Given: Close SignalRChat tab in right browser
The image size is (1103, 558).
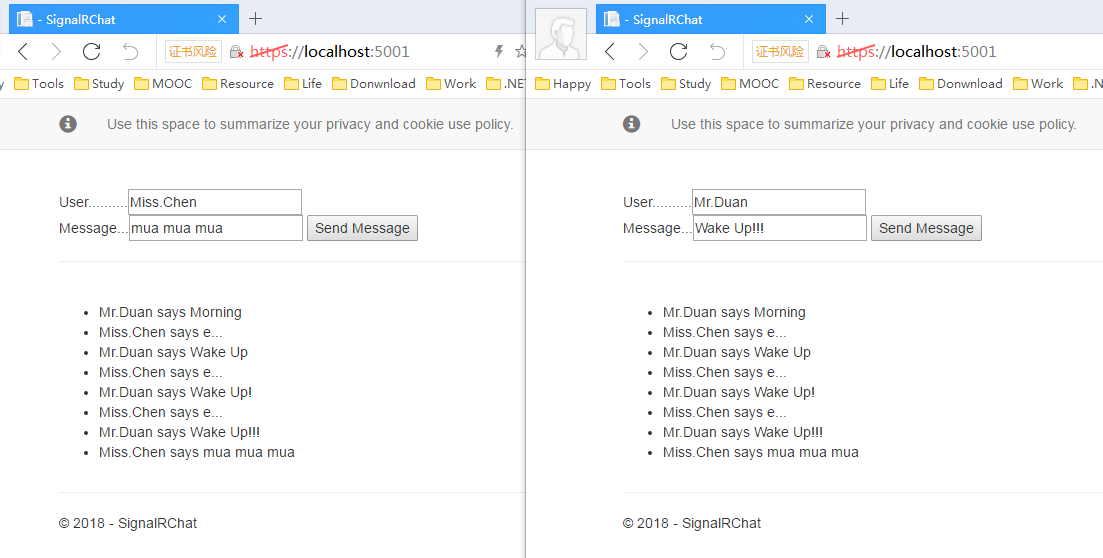Looking at the screenshot, I should click(809, 19).
